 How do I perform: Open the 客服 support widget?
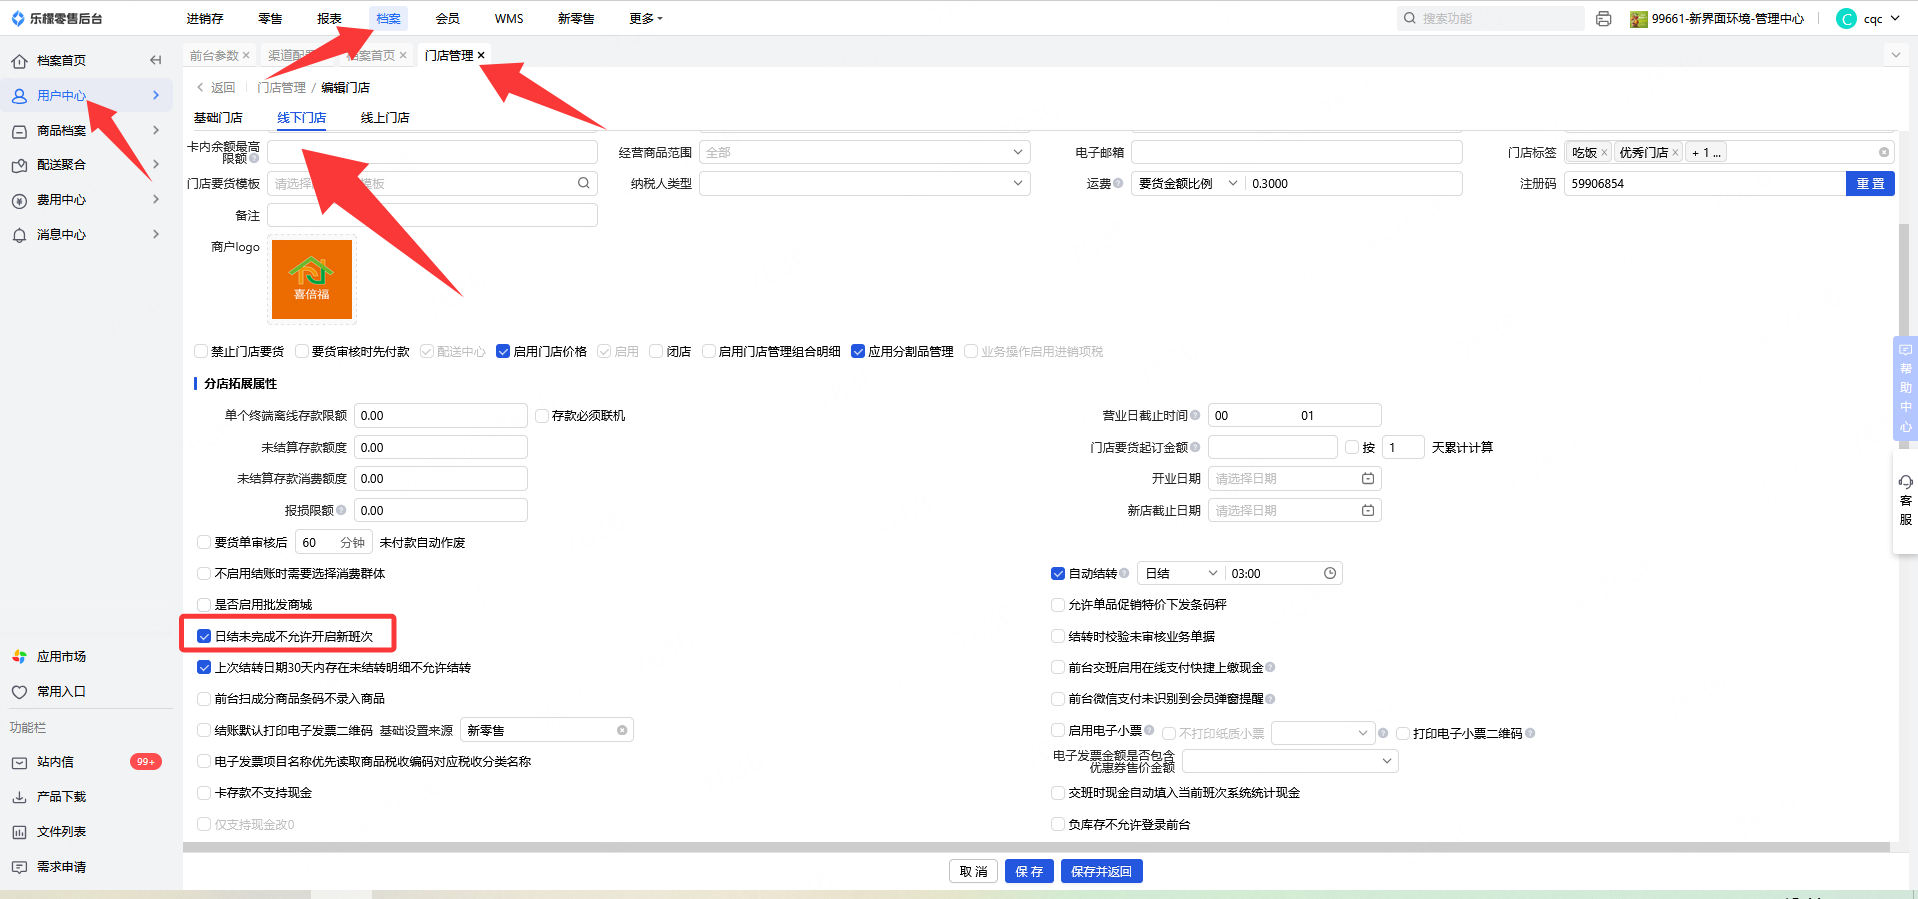click(1905, 501)
